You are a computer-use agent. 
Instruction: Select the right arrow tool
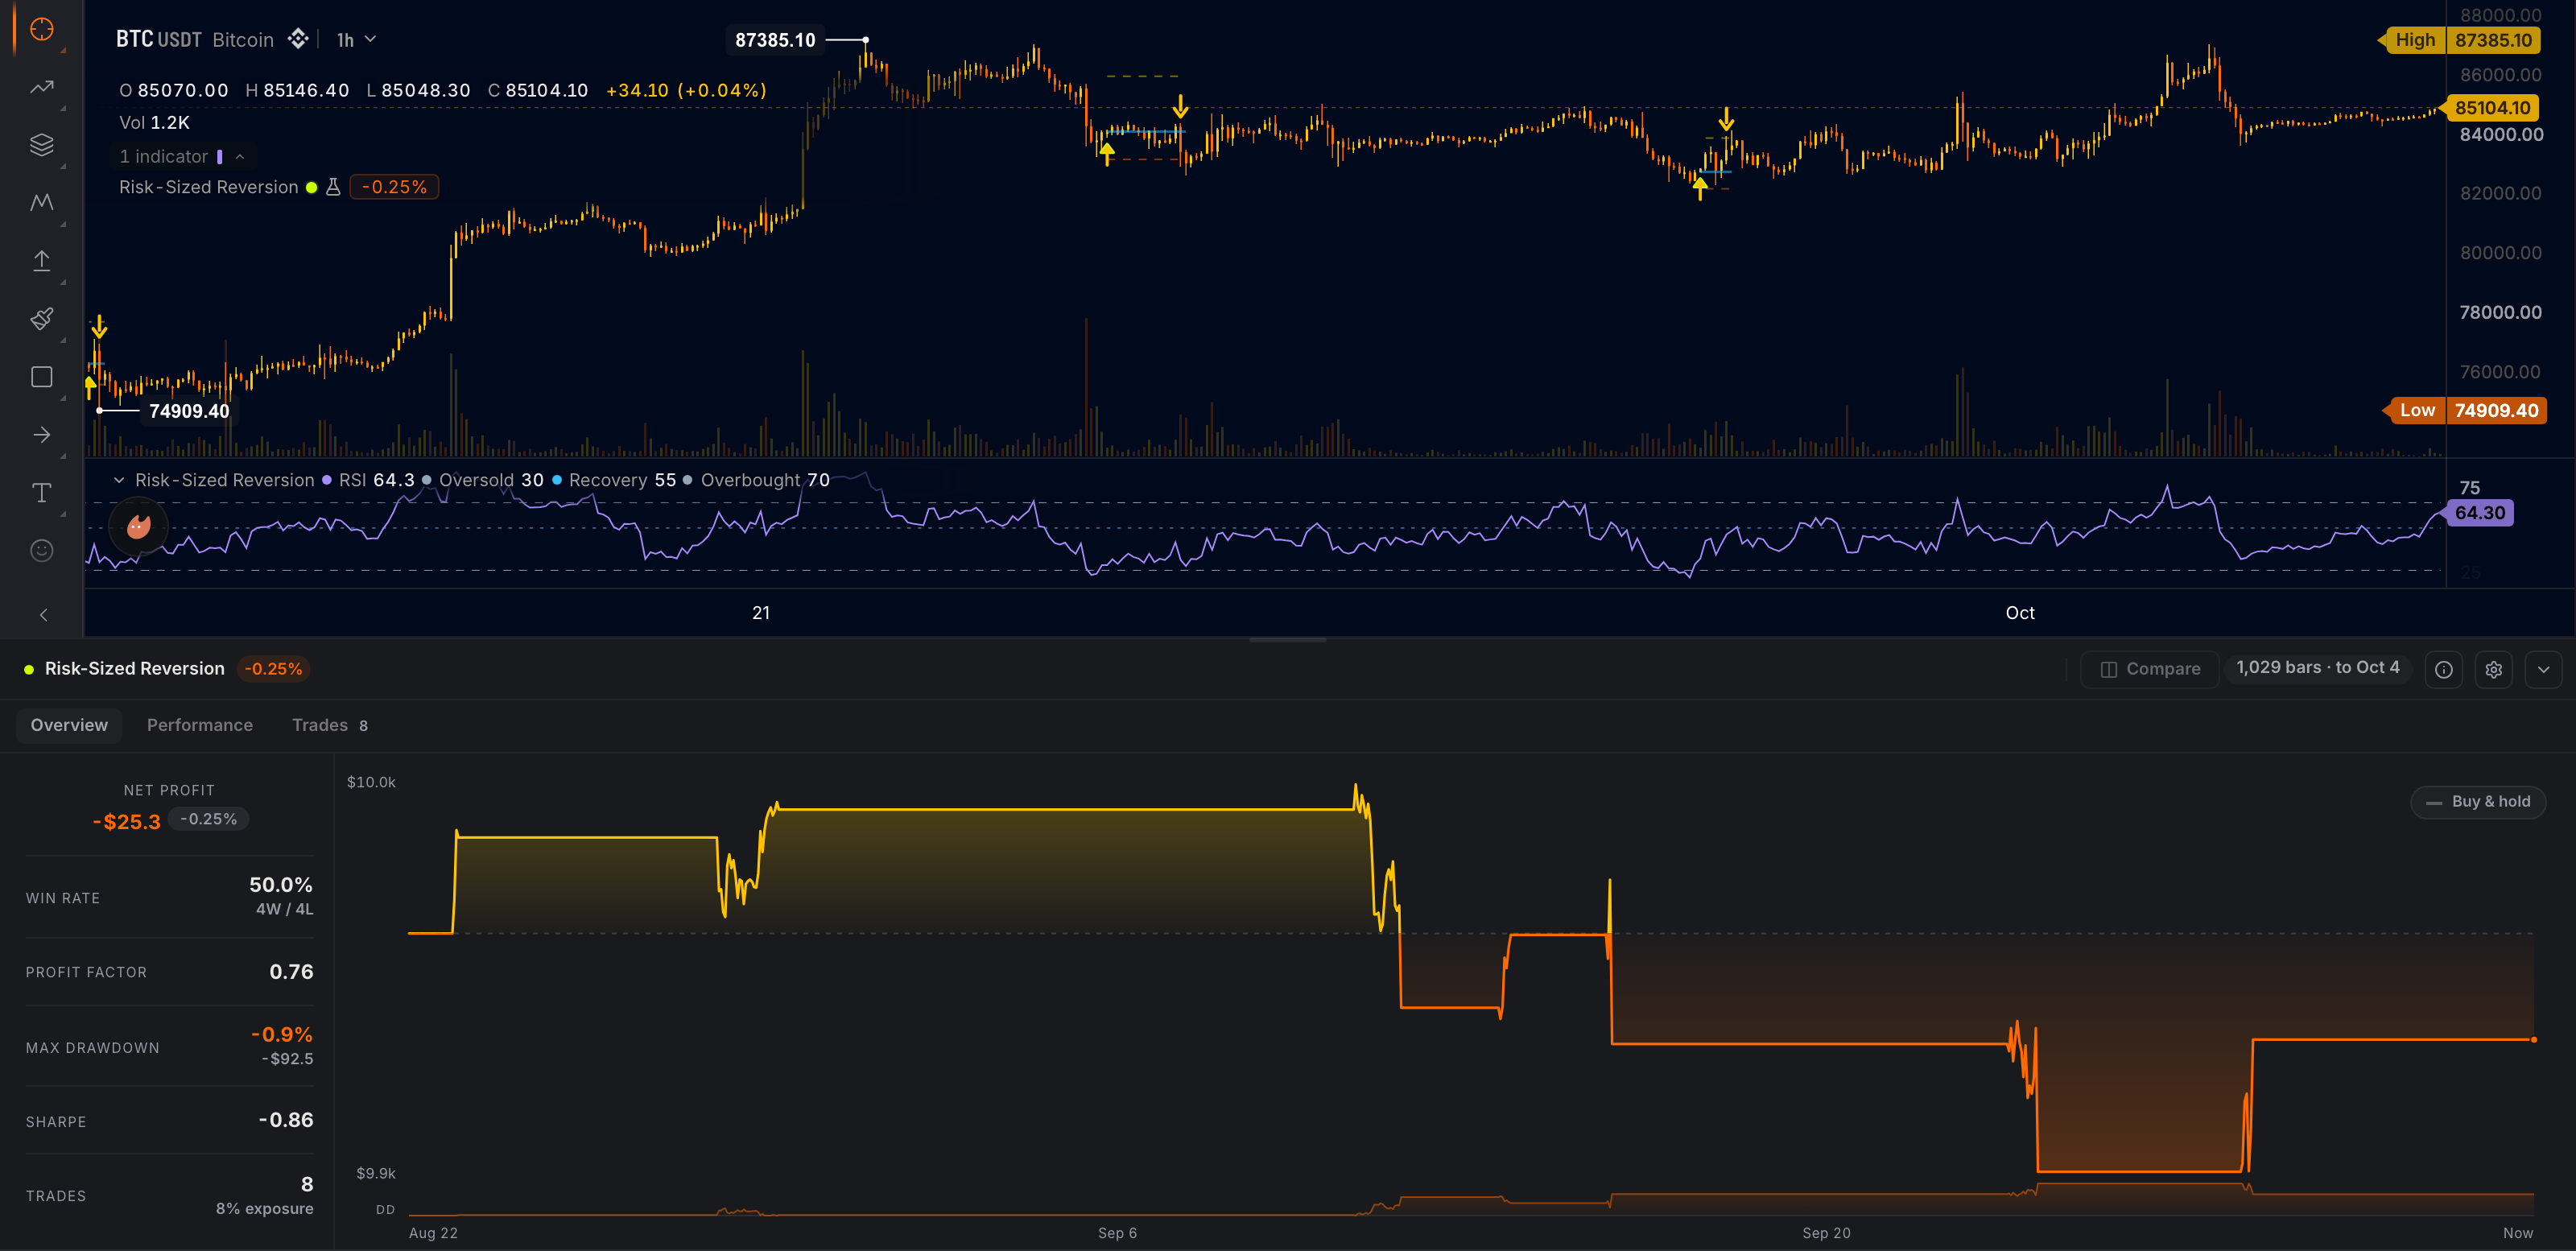41,435
